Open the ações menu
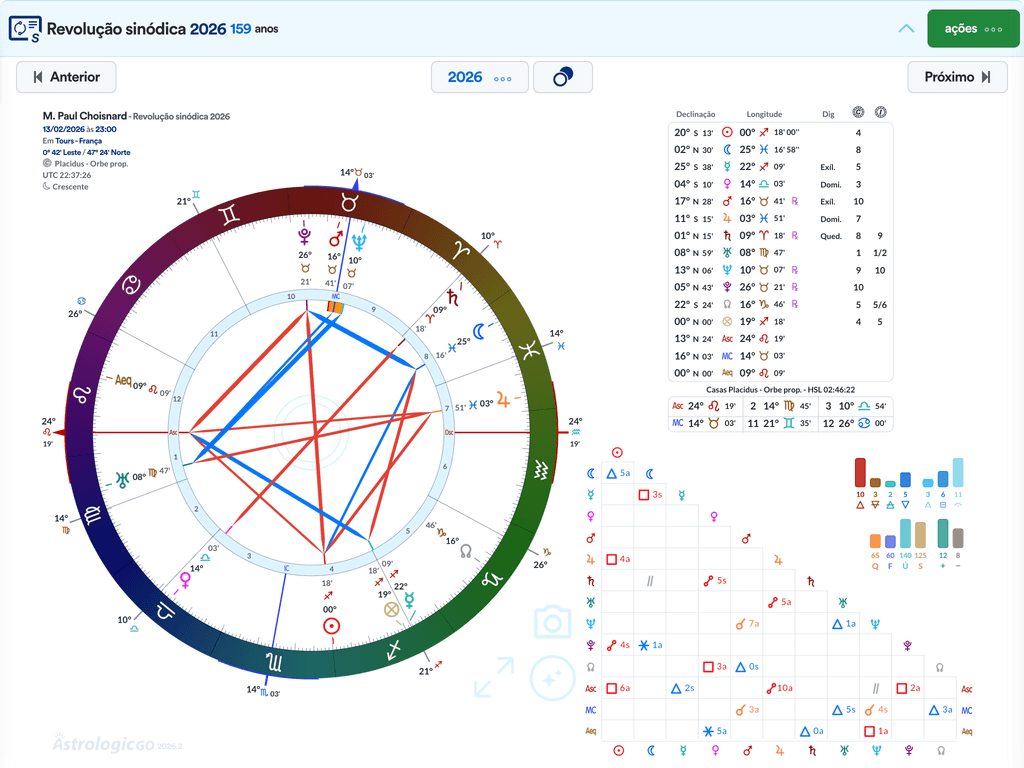Image resolution: width=1024 pixels, height=768 pixels. [972, 29]
